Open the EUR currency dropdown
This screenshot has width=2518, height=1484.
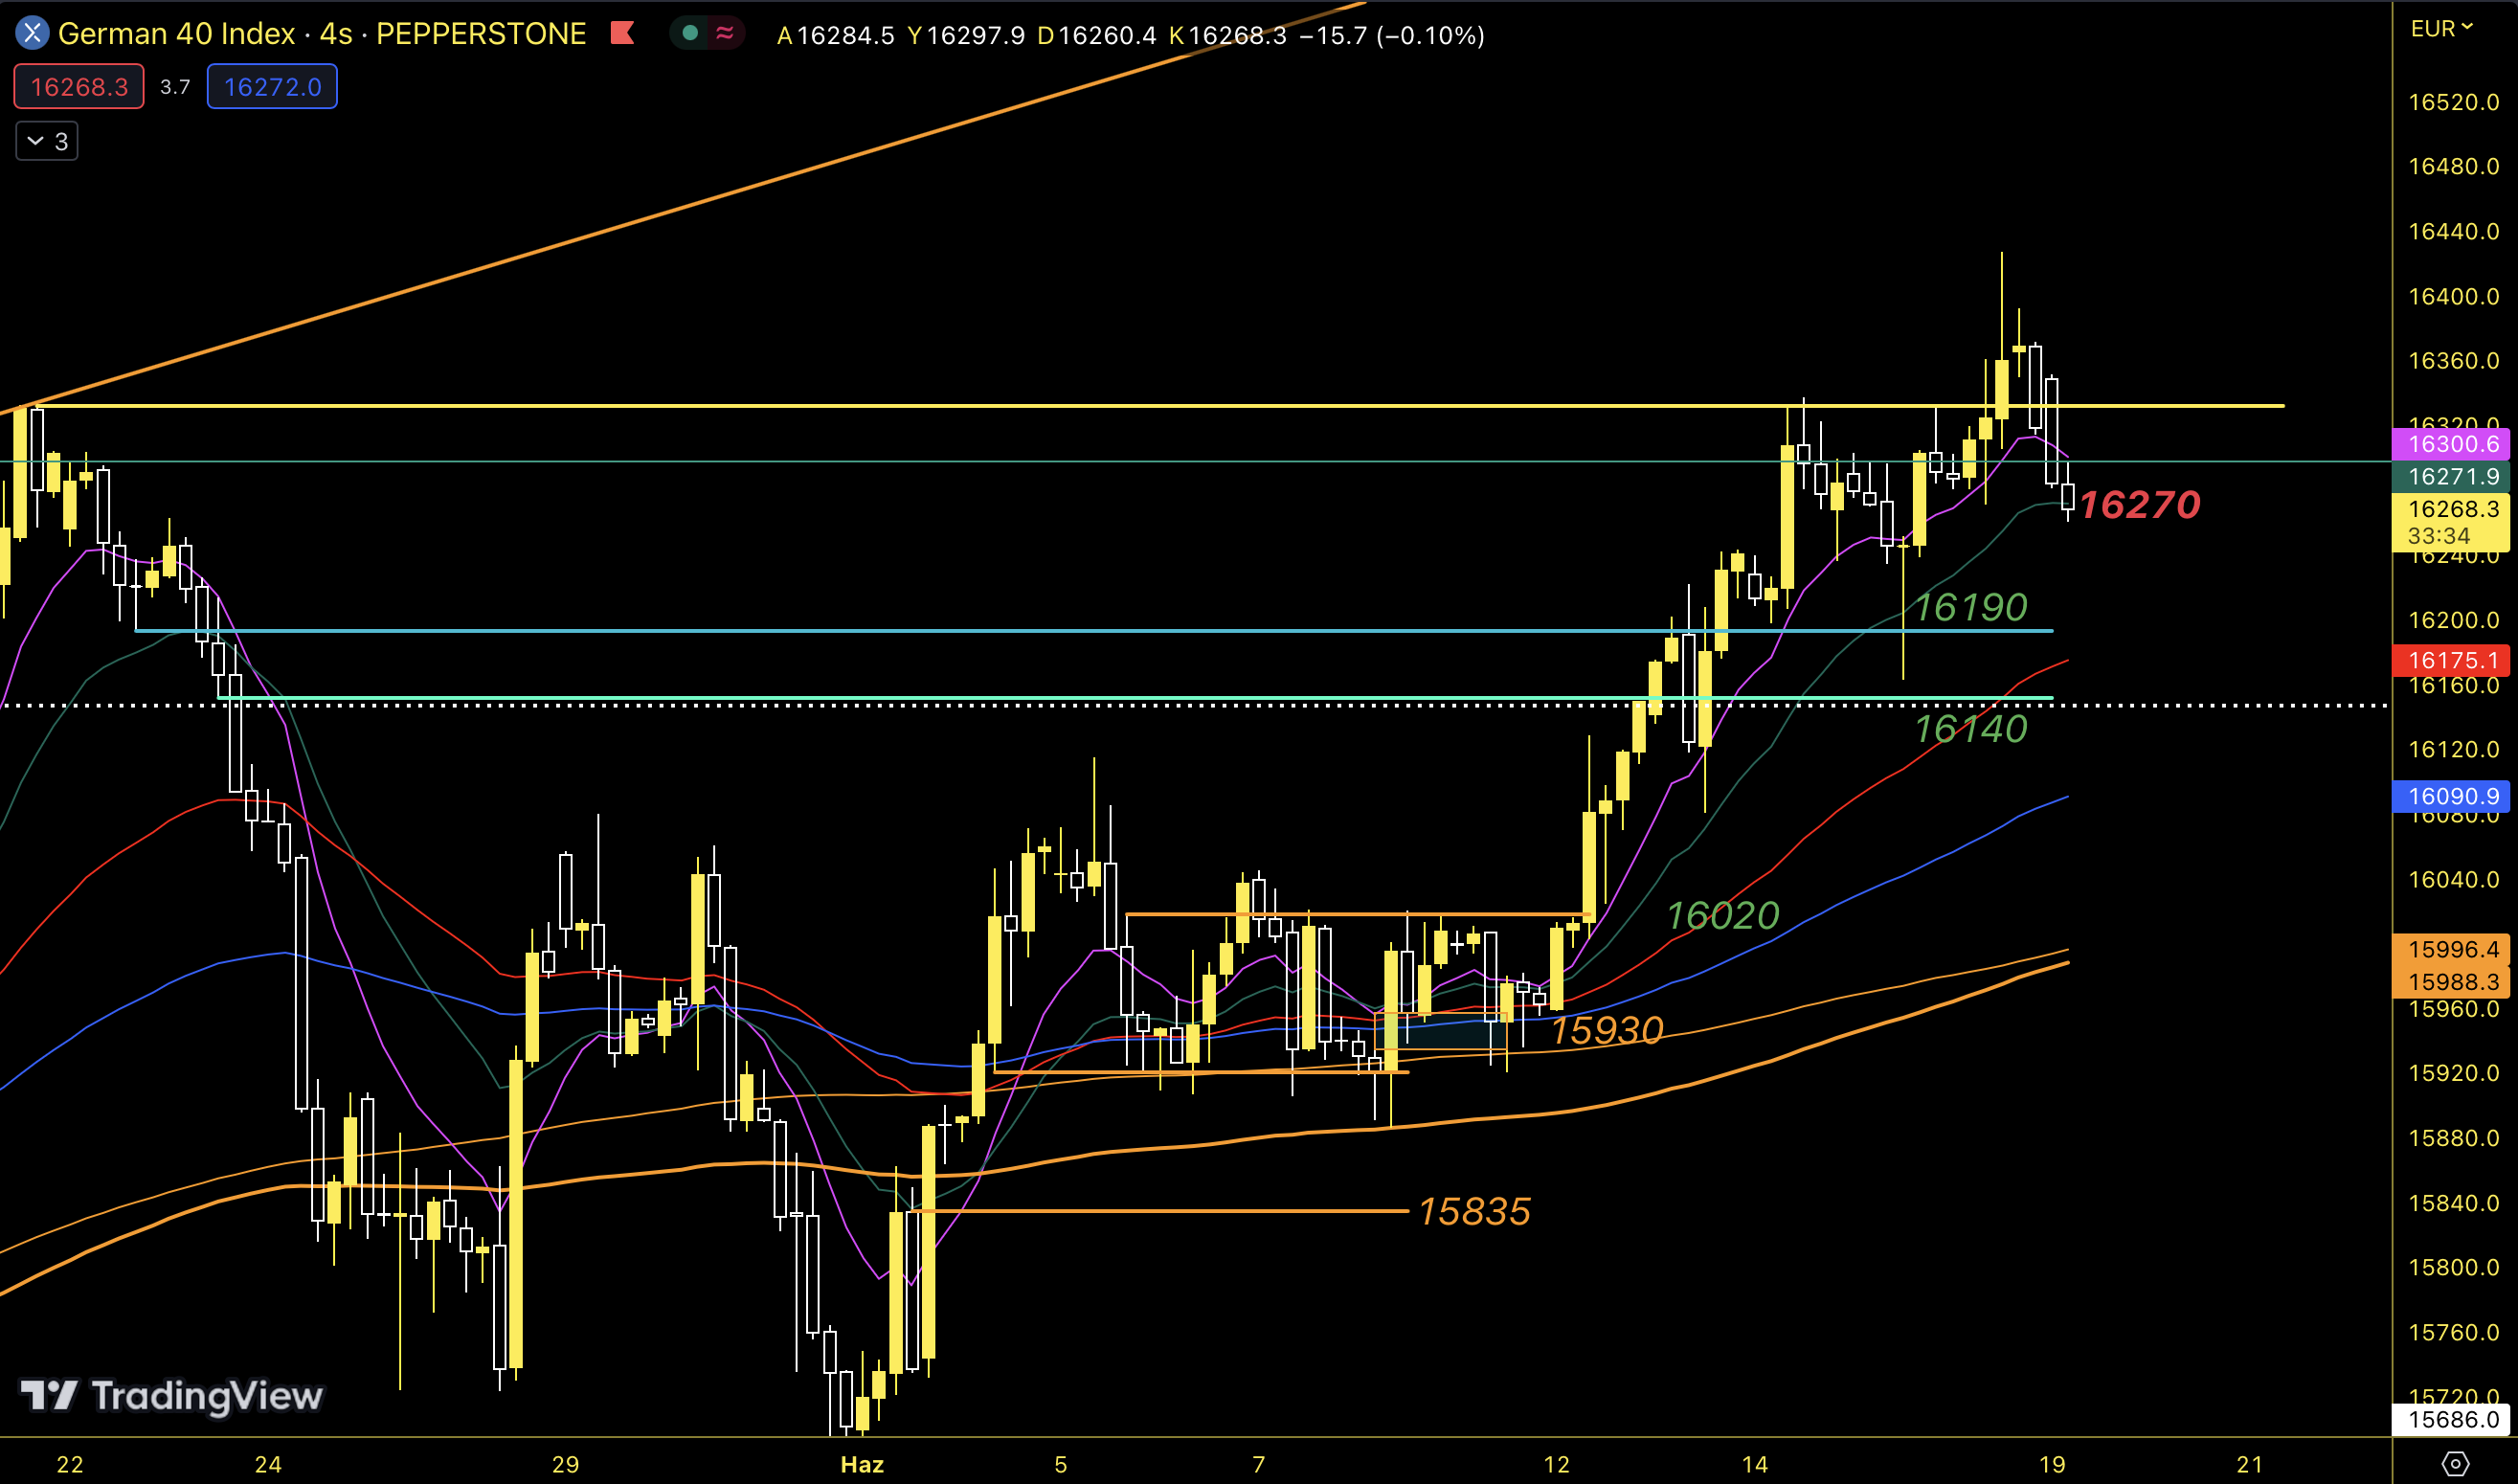tap(2441, 29)
